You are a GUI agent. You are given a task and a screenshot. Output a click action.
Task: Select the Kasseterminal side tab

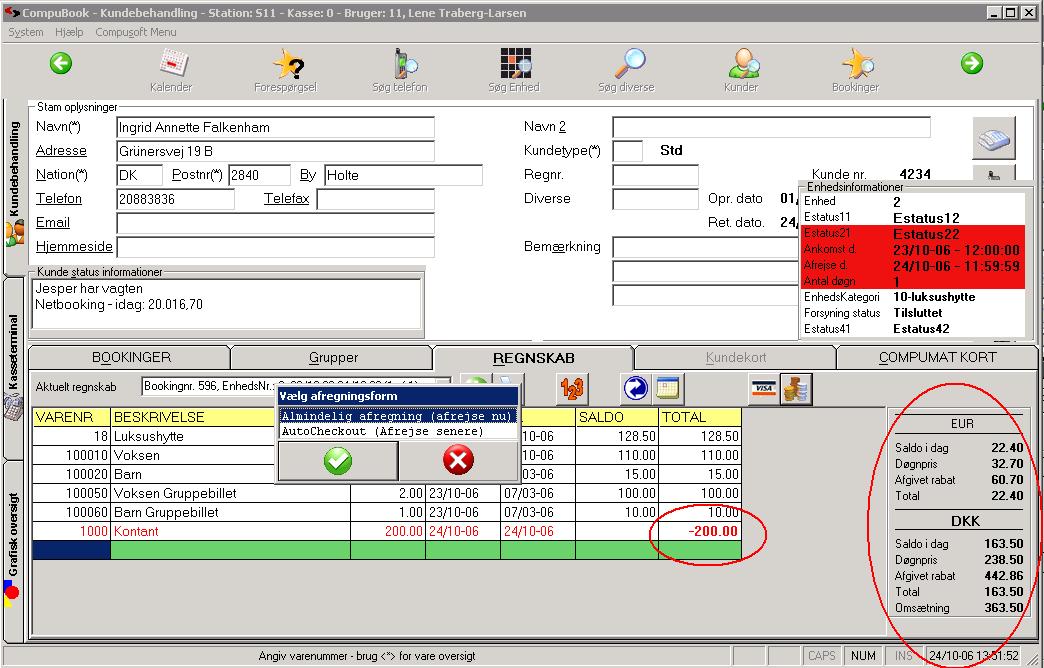tap(14, 368)
